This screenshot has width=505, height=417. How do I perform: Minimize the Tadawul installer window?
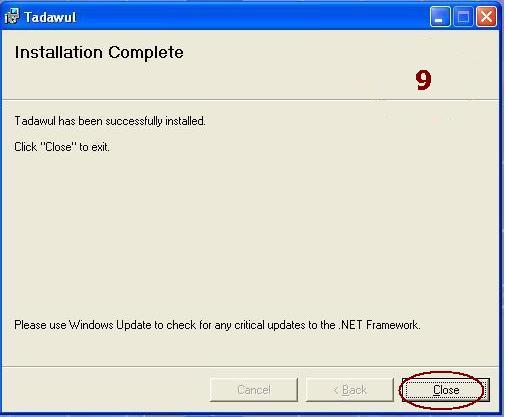[x=440, y=16]
